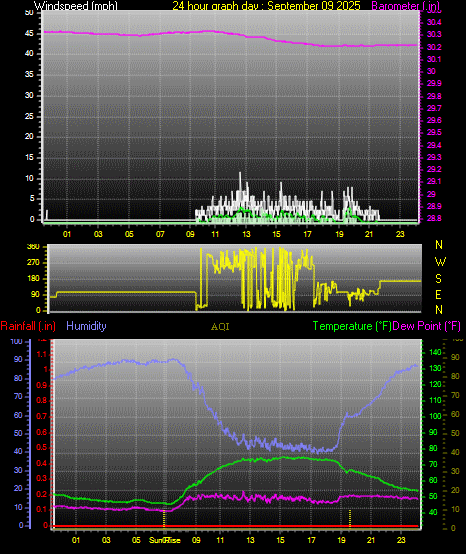Click hour 13 on the wind graph axis
Viewport: 466px width, 554px height.
pos(246,234)
